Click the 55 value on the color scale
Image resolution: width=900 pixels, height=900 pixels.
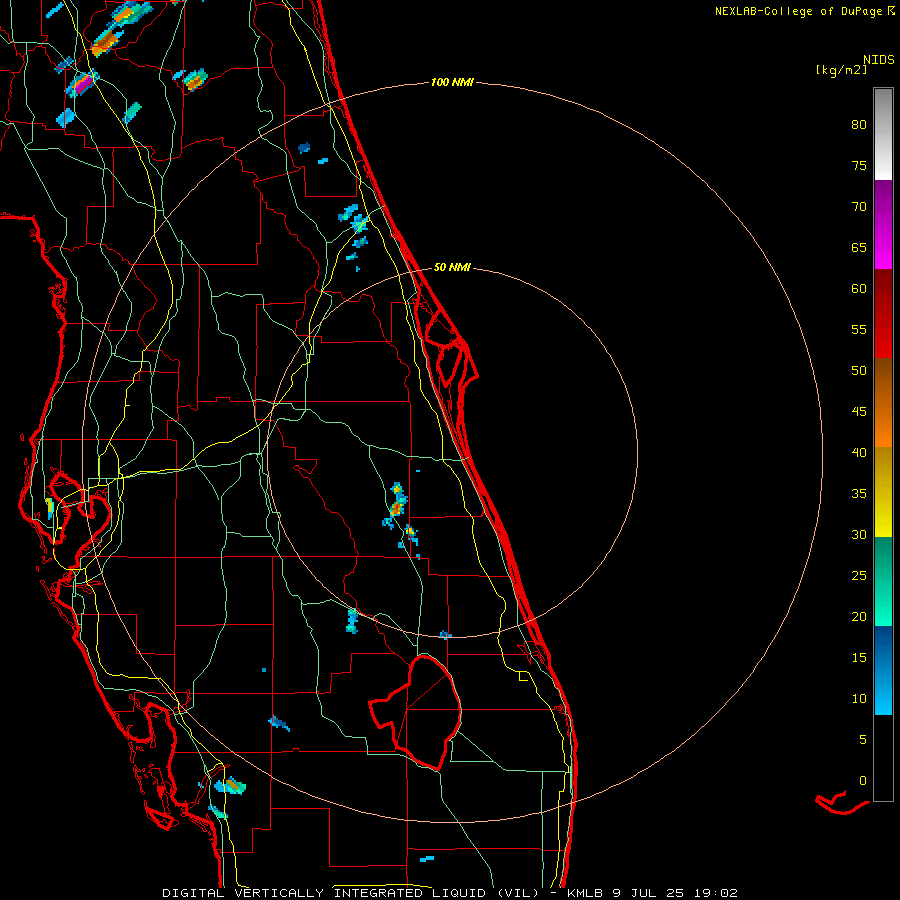pyautogui.click(x=859, y=329)
